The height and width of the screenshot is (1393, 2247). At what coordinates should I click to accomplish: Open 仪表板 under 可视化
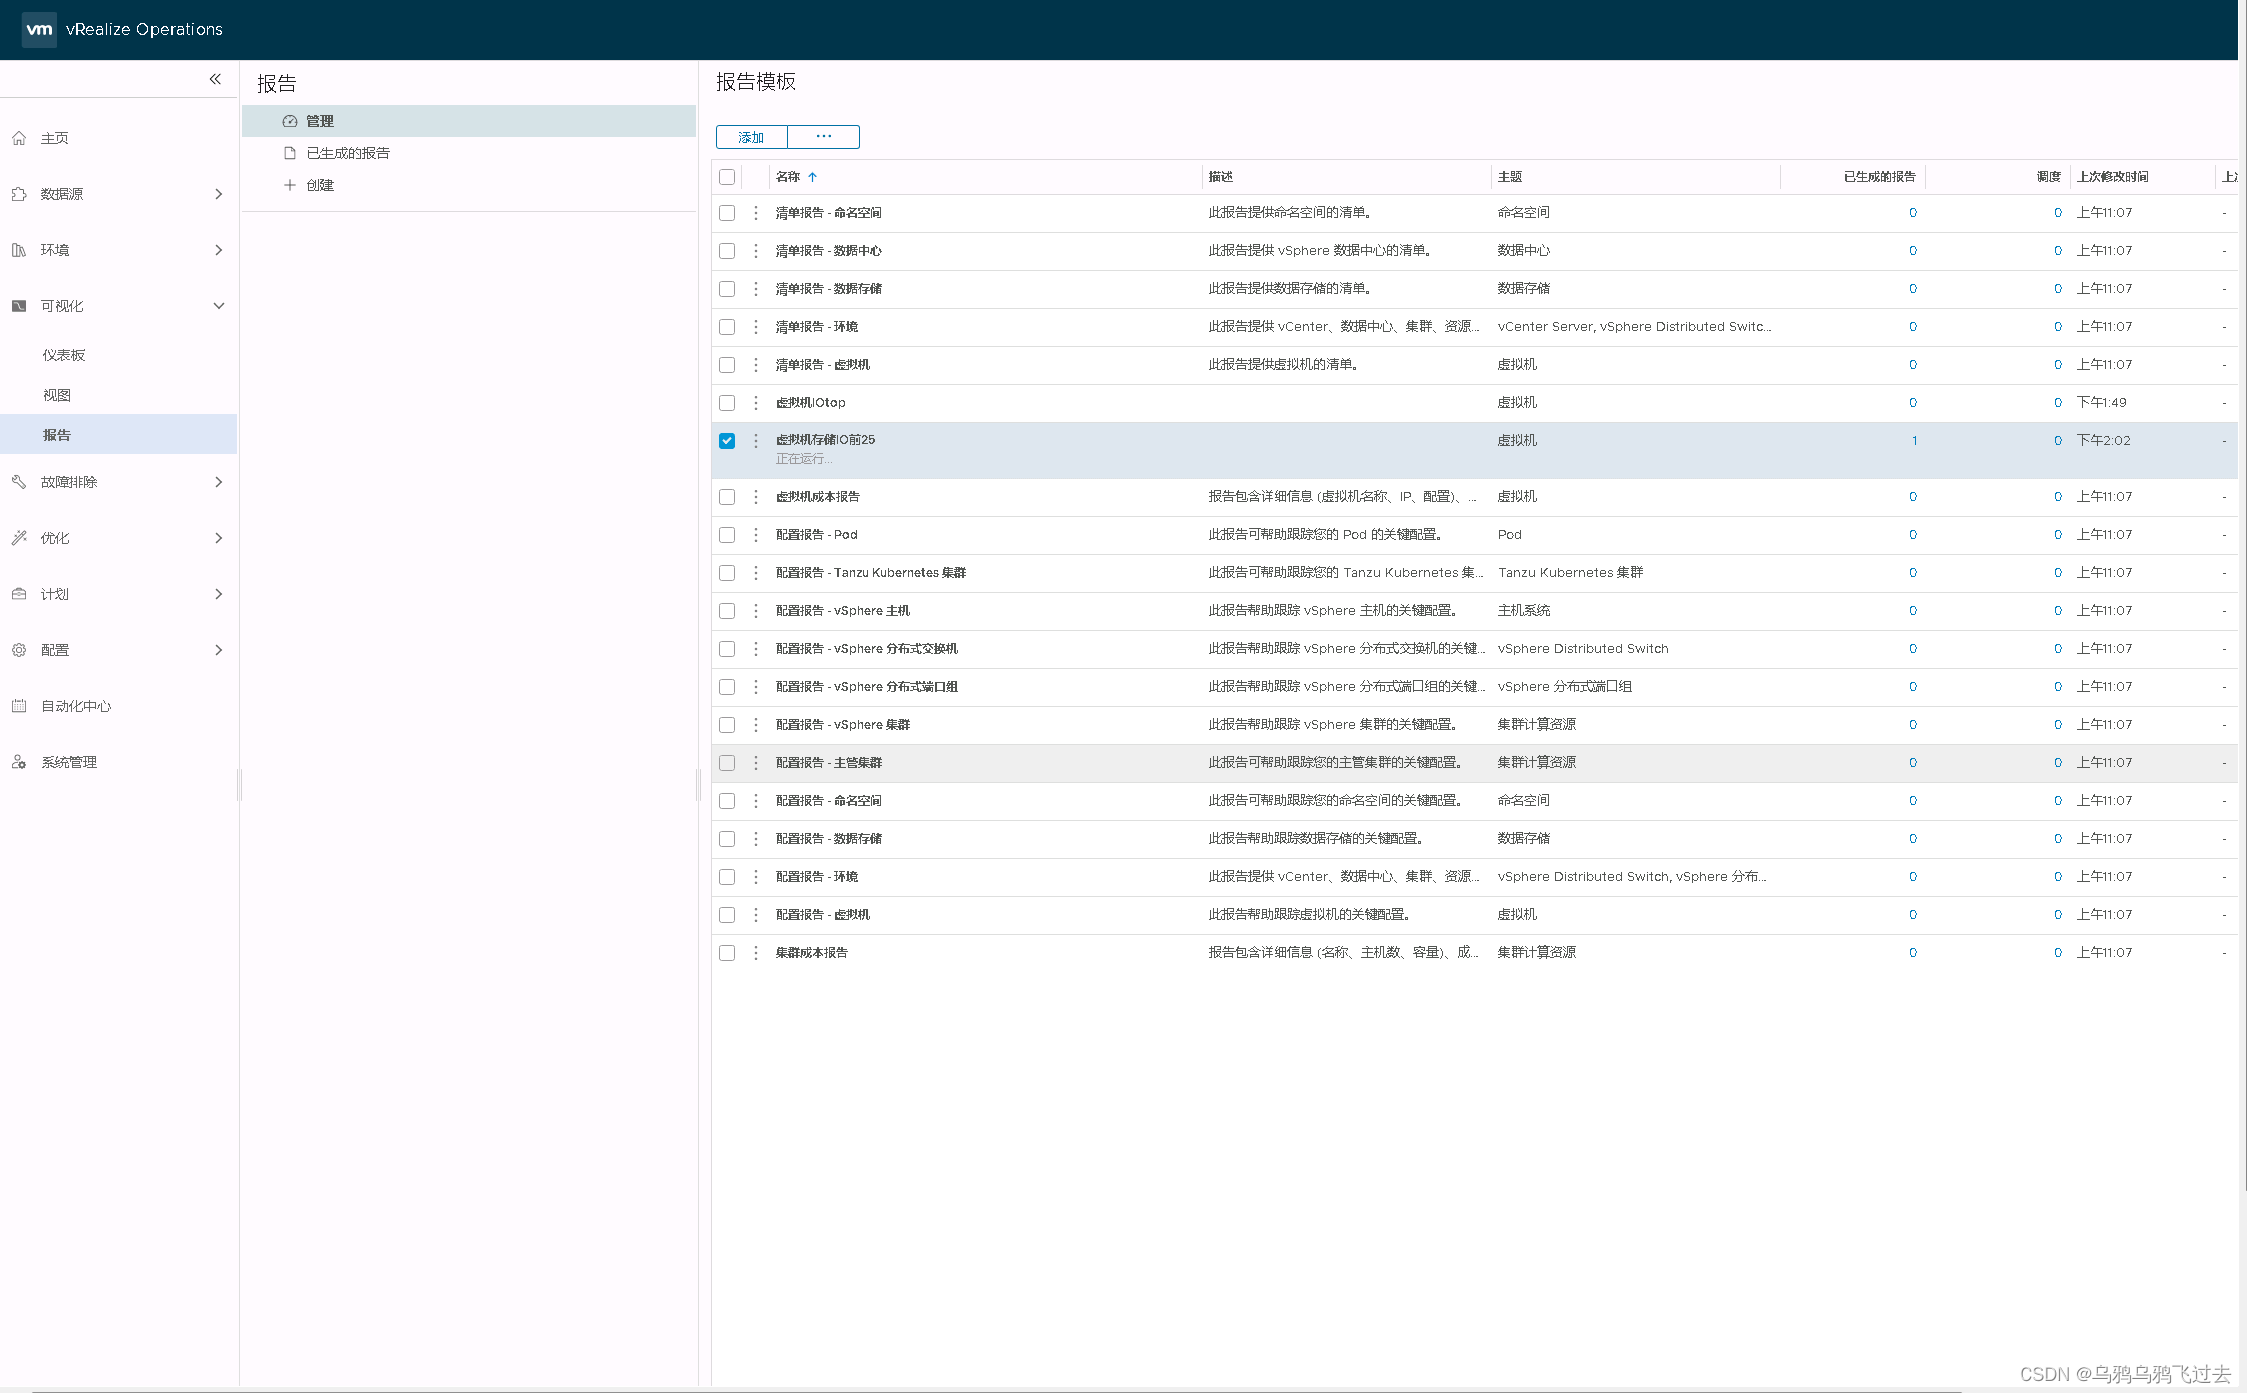pos(64,355)
